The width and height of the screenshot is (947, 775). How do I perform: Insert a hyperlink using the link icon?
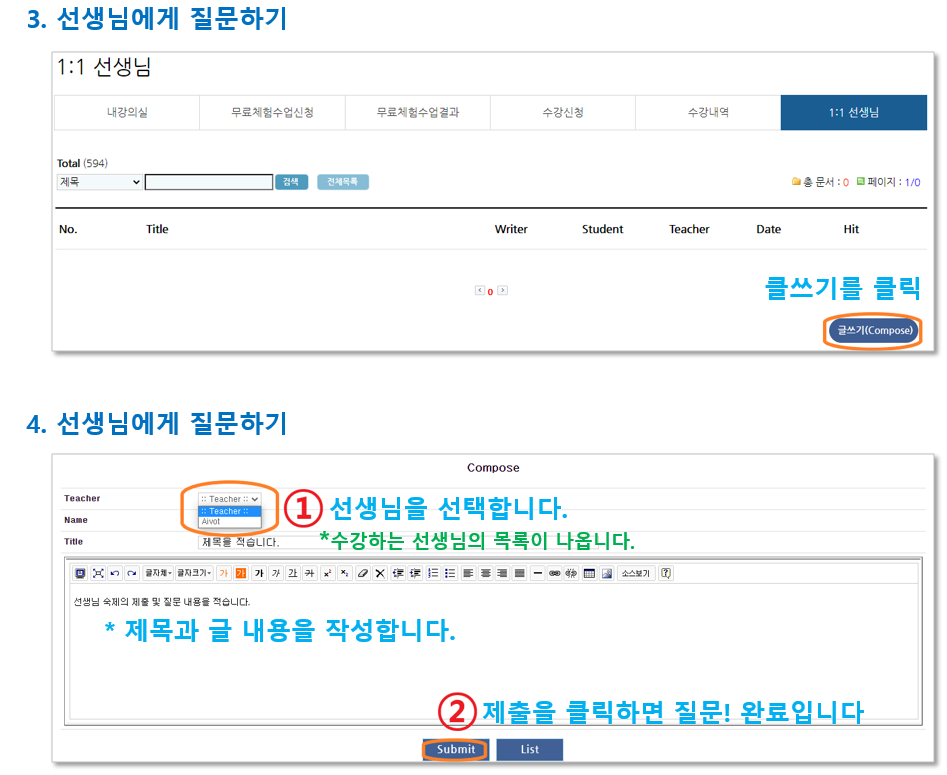554,573
